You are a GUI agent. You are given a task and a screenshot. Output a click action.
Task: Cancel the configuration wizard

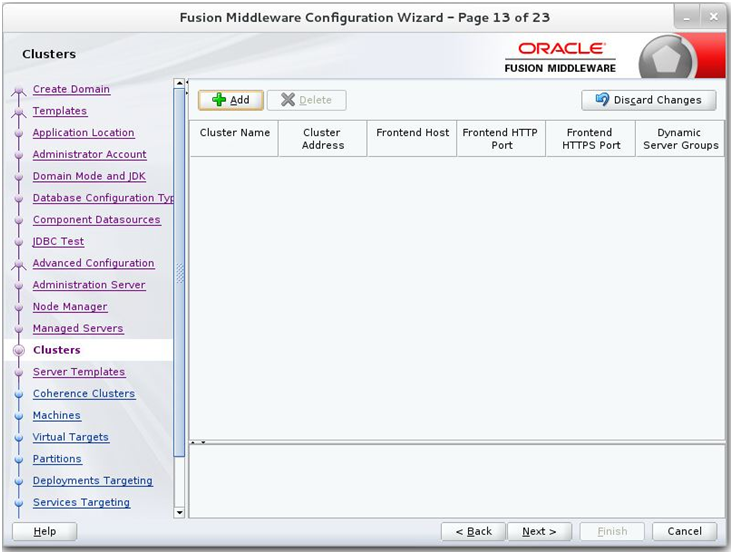pyautogui.click(x=684, y=532)
